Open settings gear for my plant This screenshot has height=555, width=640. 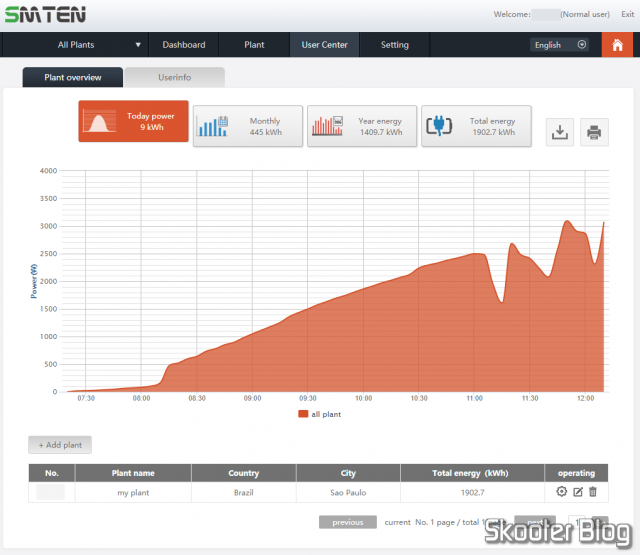coord(562,492)
